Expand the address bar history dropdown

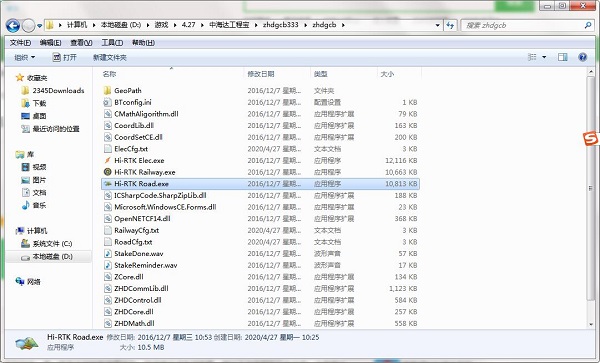tap(437, 25)
